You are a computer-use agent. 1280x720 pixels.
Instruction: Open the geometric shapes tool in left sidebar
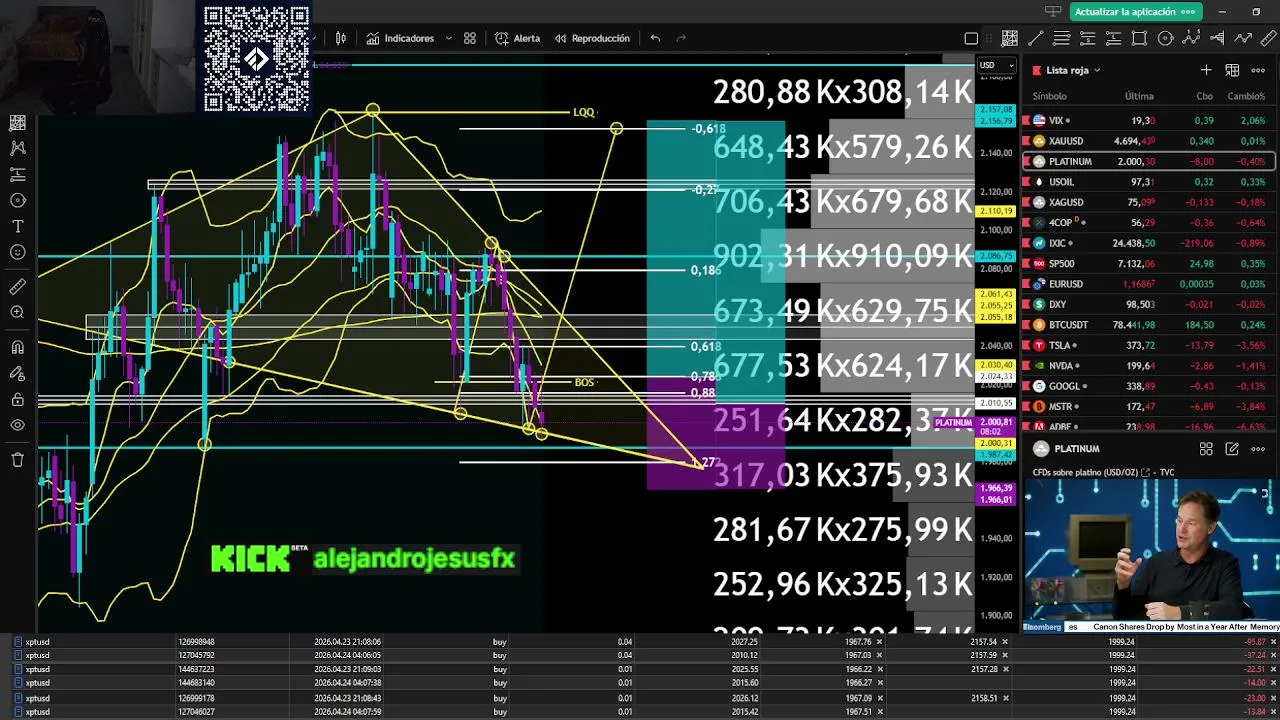pyautogui.click(x=17, y=200)
